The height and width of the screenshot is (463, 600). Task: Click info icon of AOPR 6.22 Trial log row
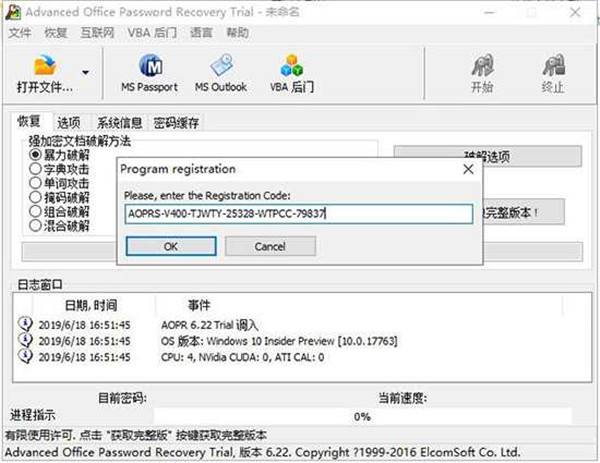click(x=25, y=324)
